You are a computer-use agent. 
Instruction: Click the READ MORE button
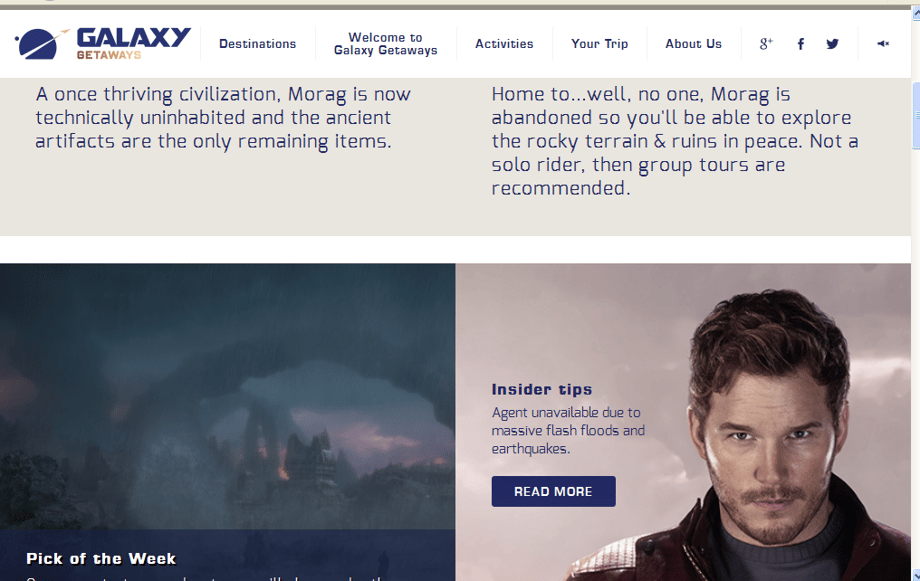pos(553,491)
